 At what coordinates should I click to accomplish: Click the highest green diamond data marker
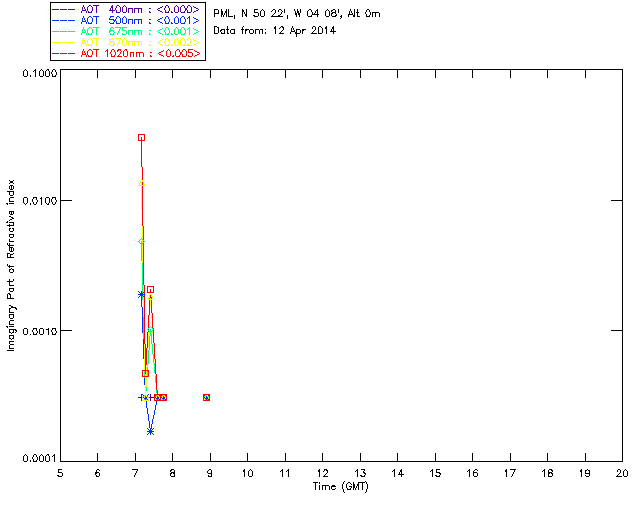(x=141, y=242)
